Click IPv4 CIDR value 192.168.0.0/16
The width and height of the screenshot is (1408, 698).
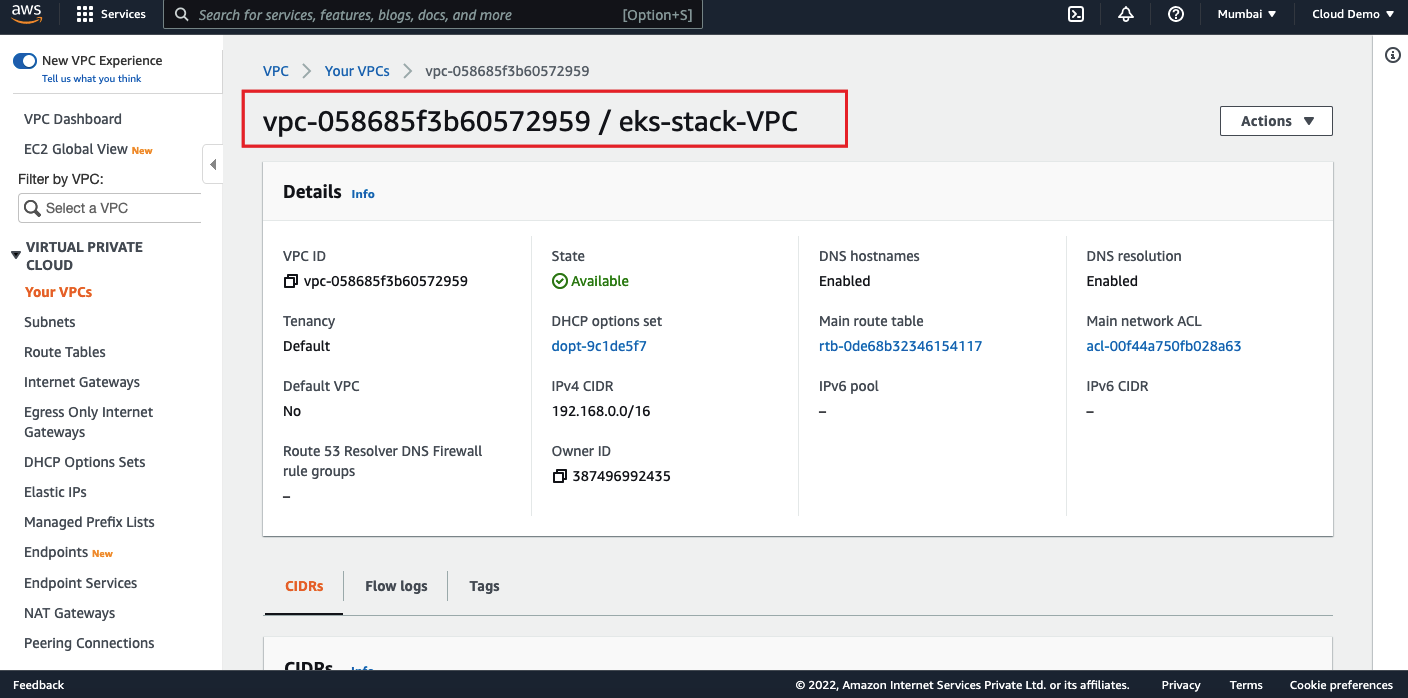[x=601, y=411]
